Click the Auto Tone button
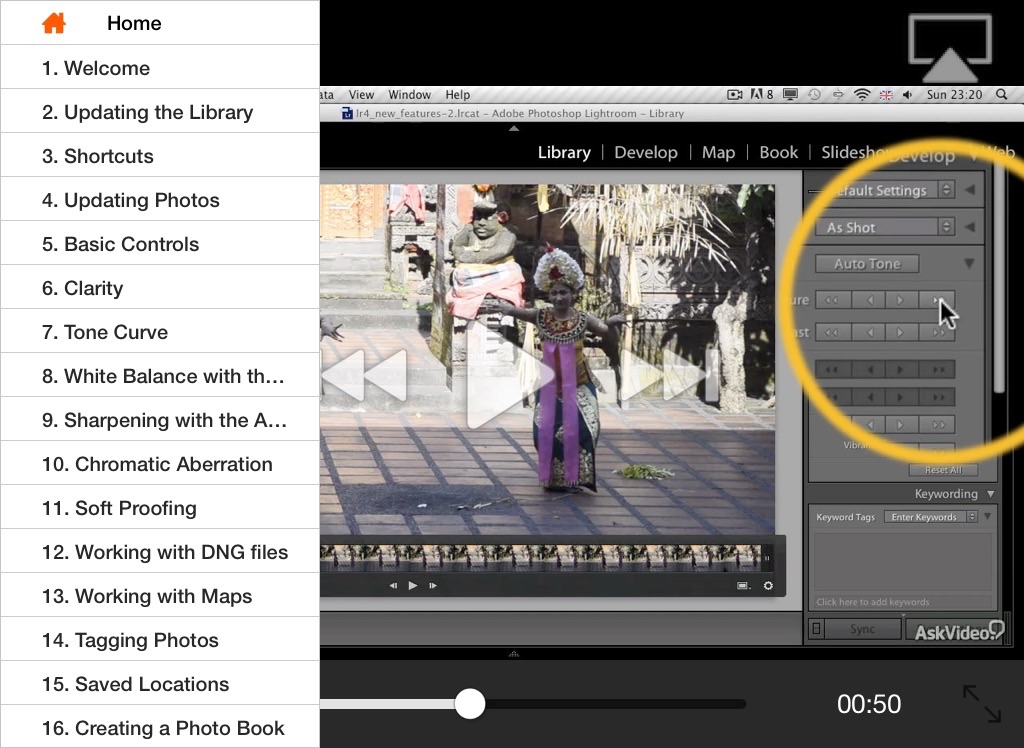Screen dimensions: 1024x748 click(867, 264)
